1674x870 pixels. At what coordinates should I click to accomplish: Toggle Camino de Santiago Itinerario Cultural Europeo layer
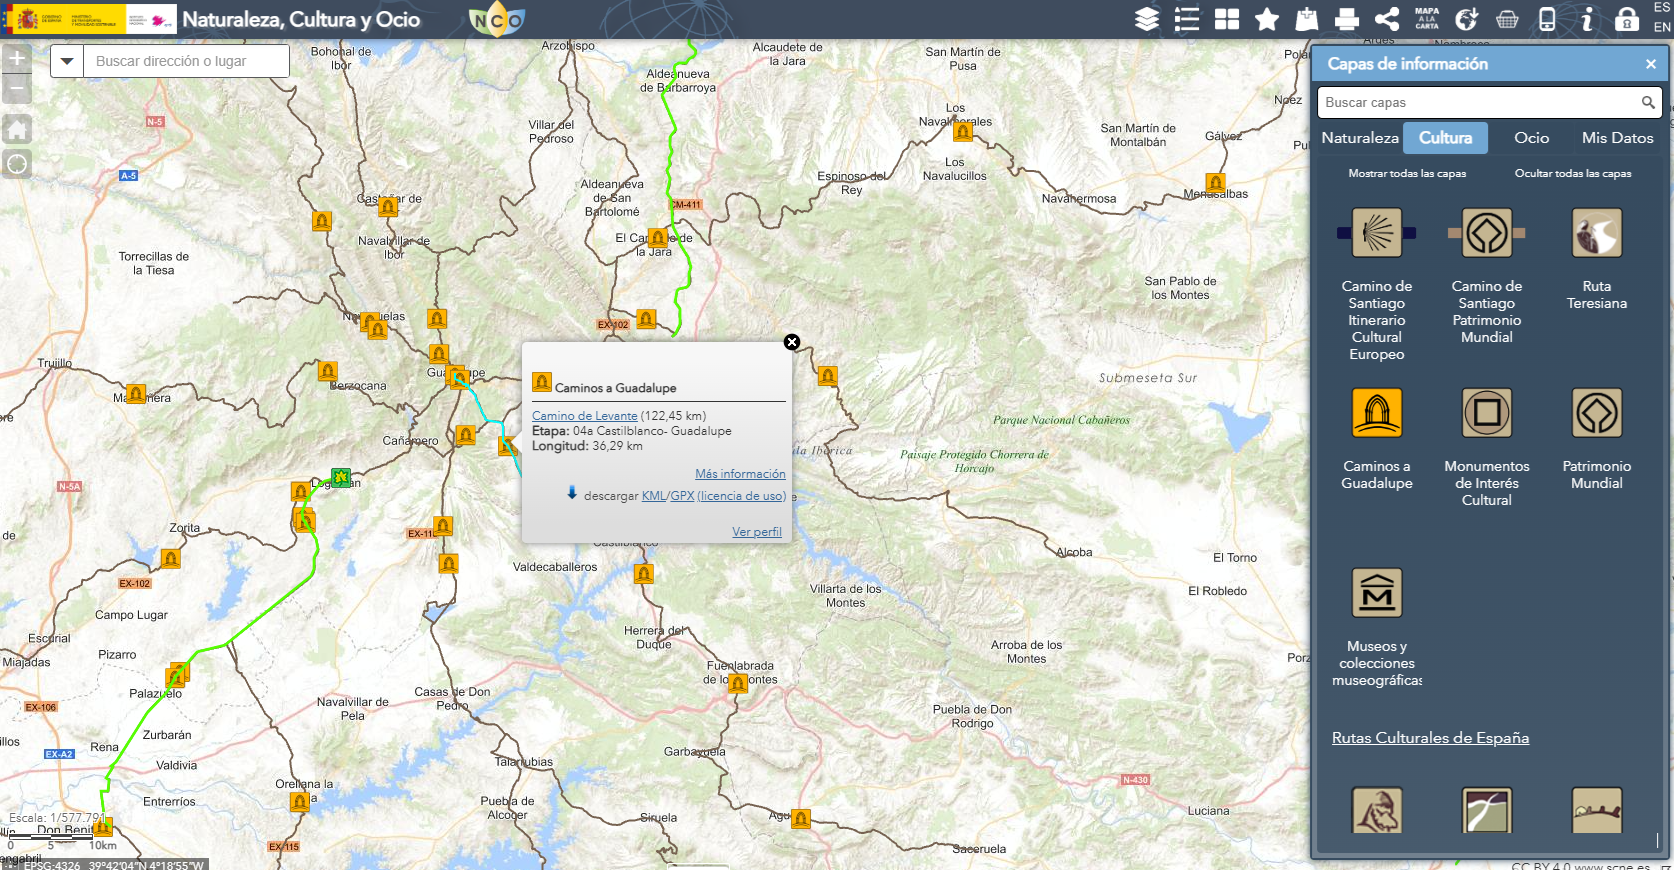point(1377,233)
